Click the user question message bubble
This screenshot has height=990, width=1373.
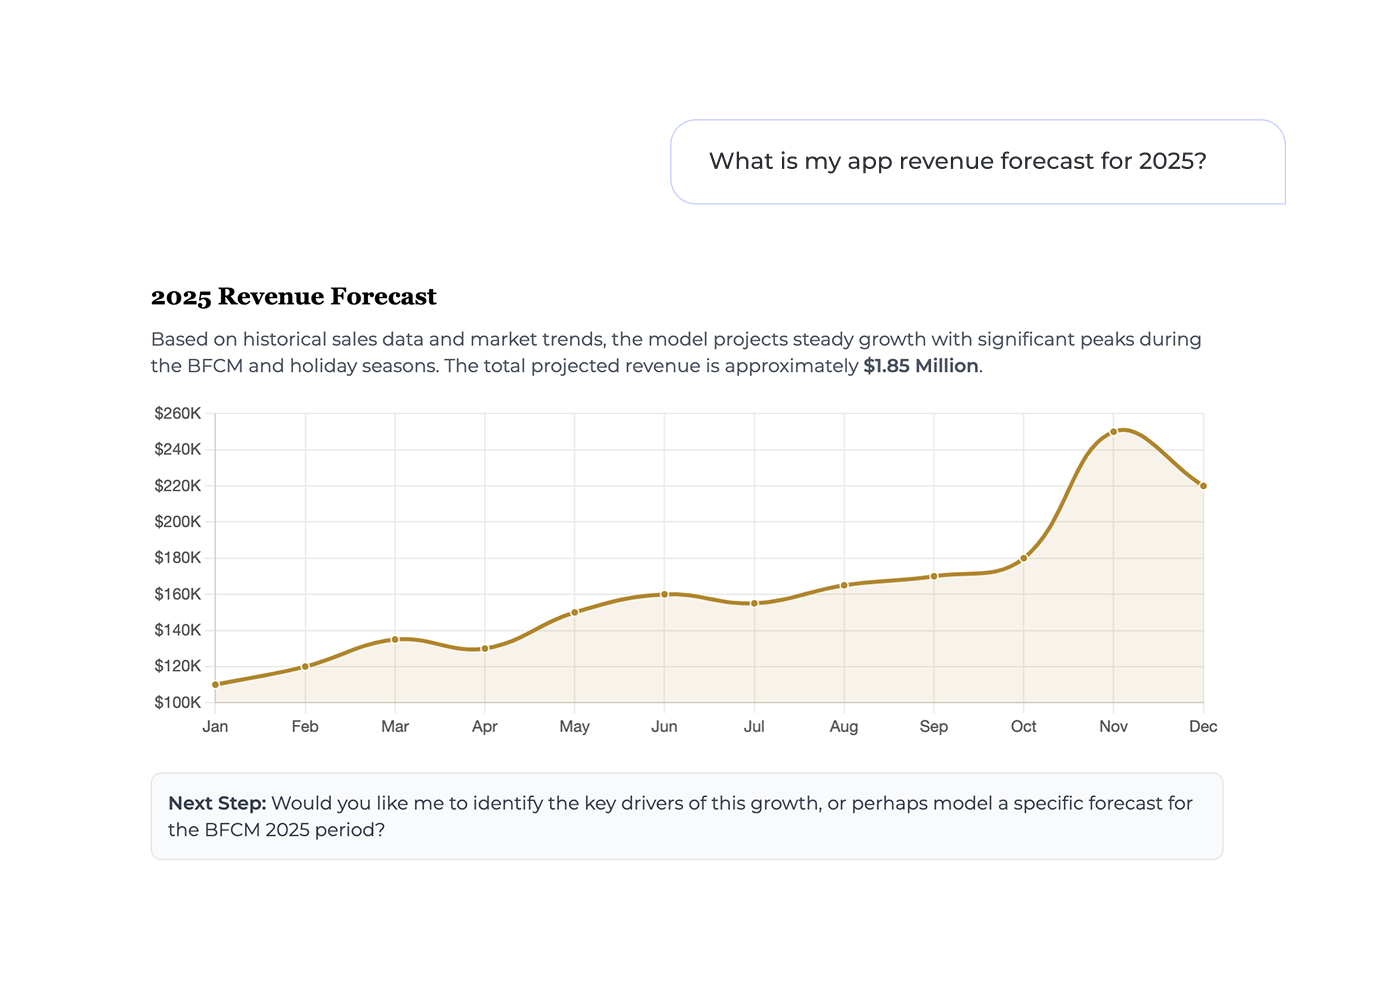(x=977, y=162)
